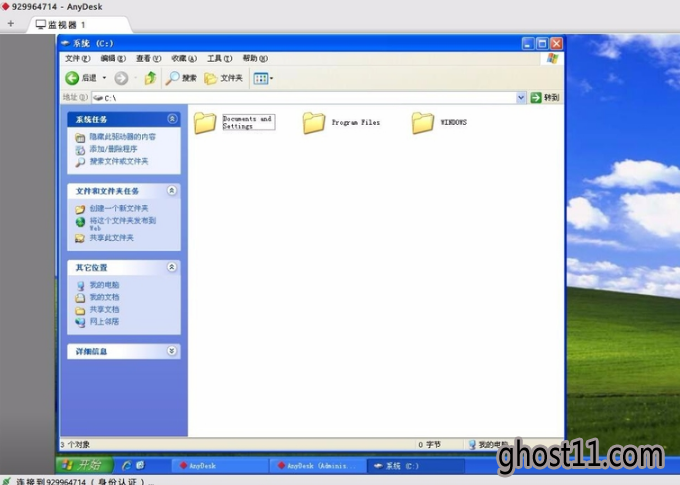Switch to AnyDesk taskbar button
Image resolution: width=680 pixels, height=485 pixels.
coord(219,465)
